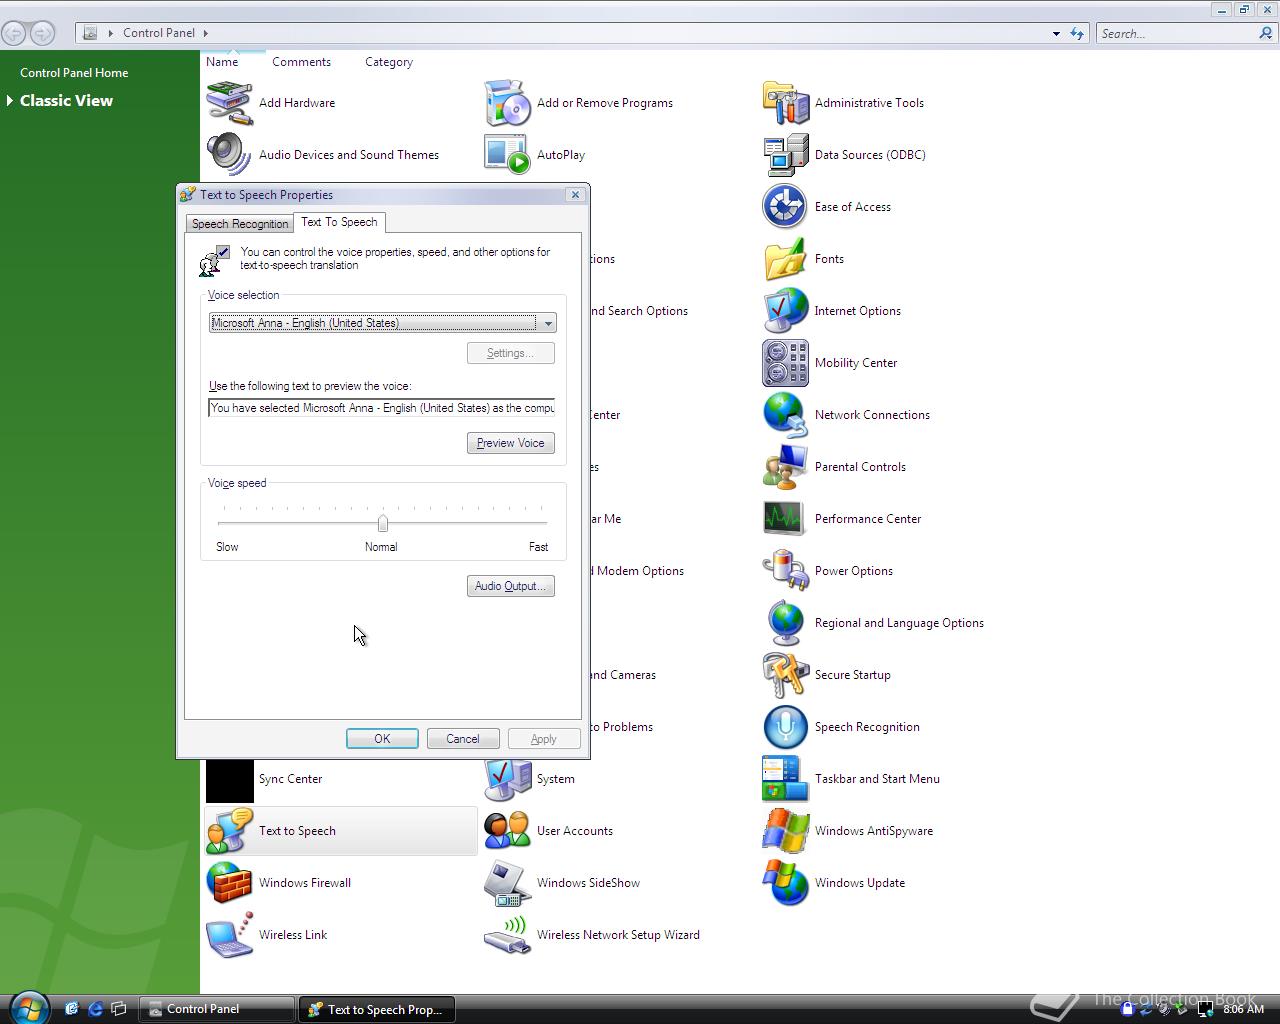1280x1024 pixels.
Task: Click the Preview Voice button
Action: [x=511, y=443]
